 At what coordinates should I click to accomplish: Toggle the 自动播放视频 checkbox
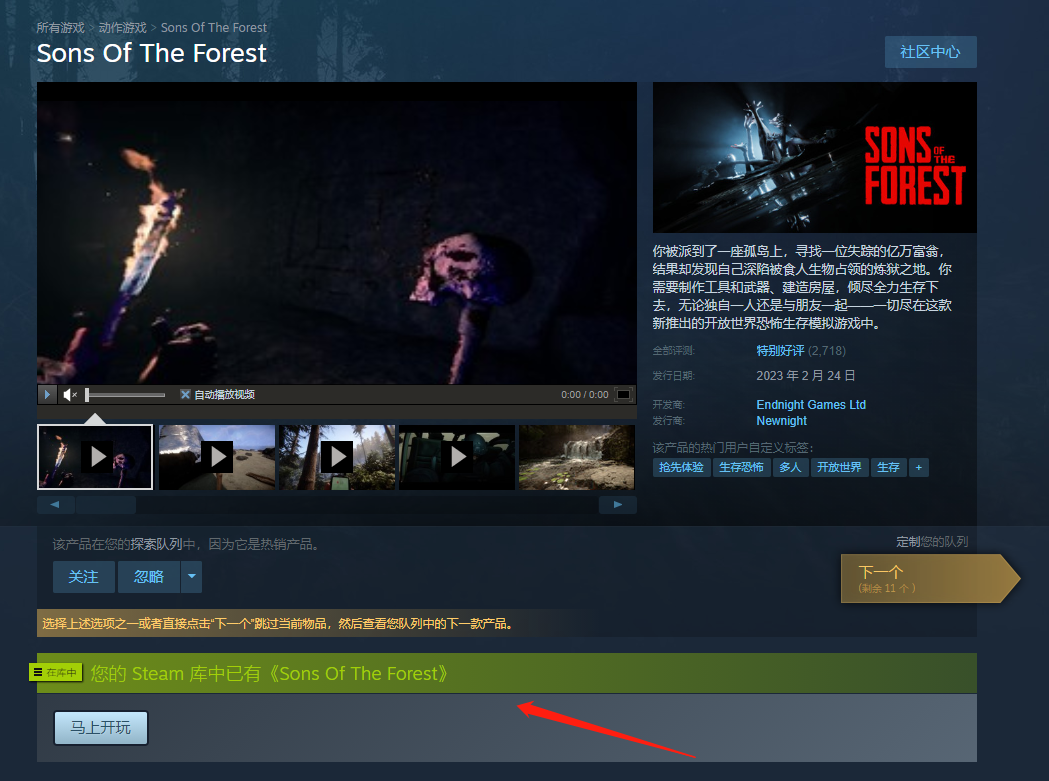[185, 395]
